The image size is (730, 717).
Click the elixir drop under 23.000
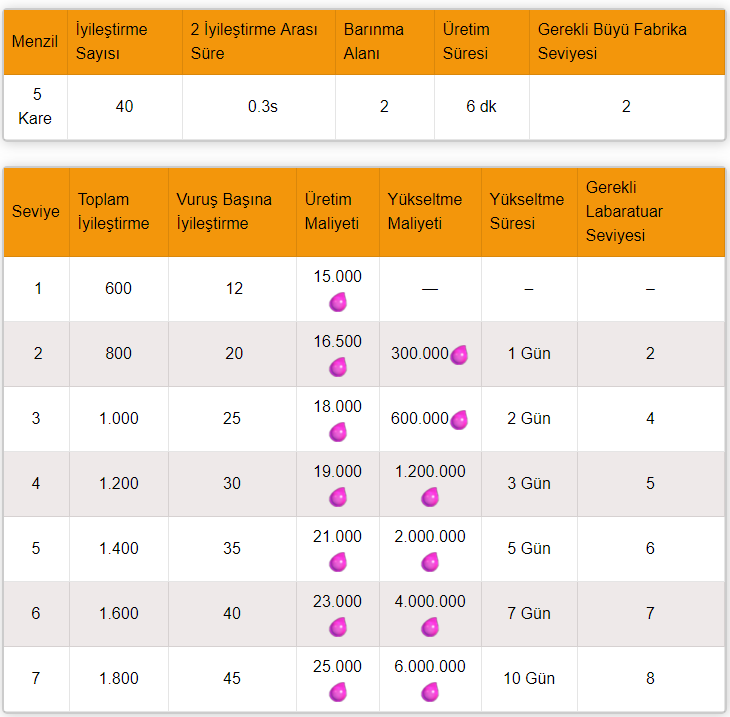pyautogui.click(x=338, y=627)
